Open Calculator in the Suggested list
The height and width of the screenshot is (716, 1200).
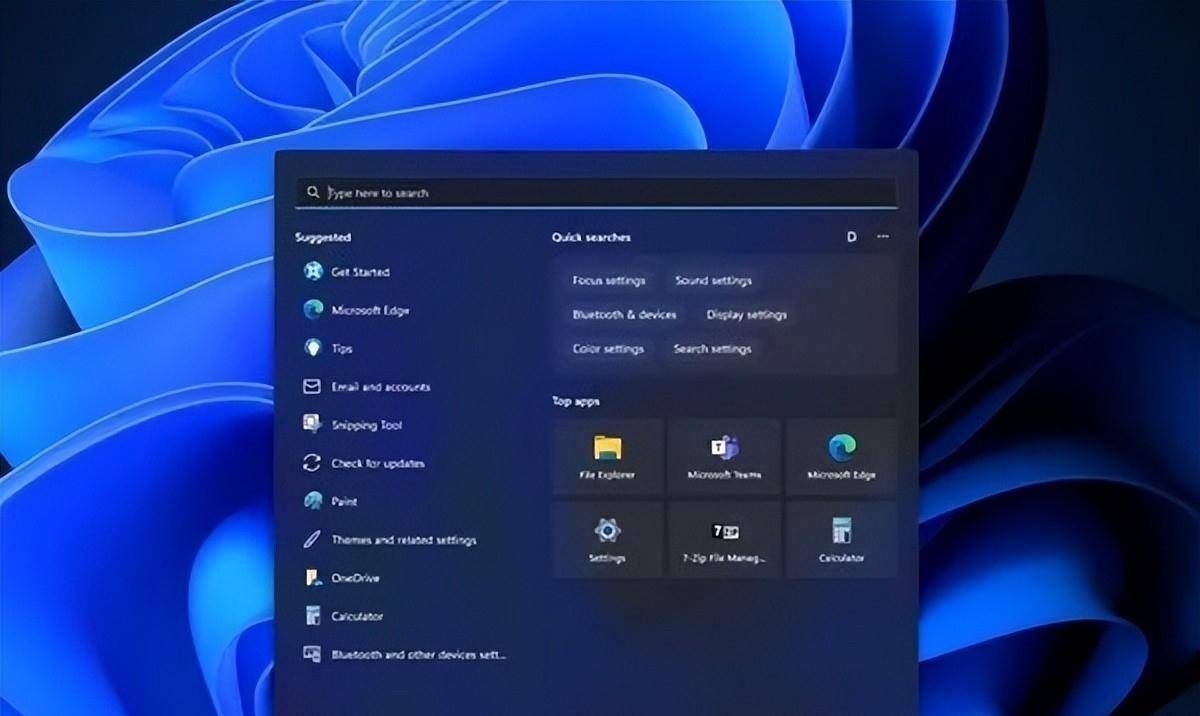pyautogui.click(x=343, y=616)
